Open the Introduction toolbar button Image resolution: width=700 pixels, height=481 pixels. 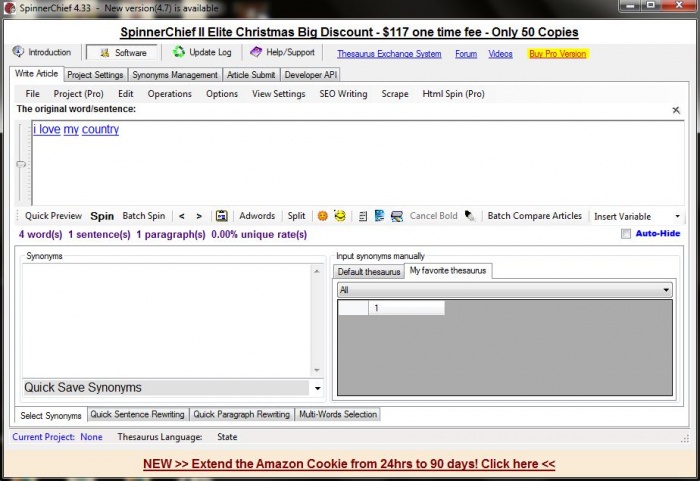coord(42,52)
